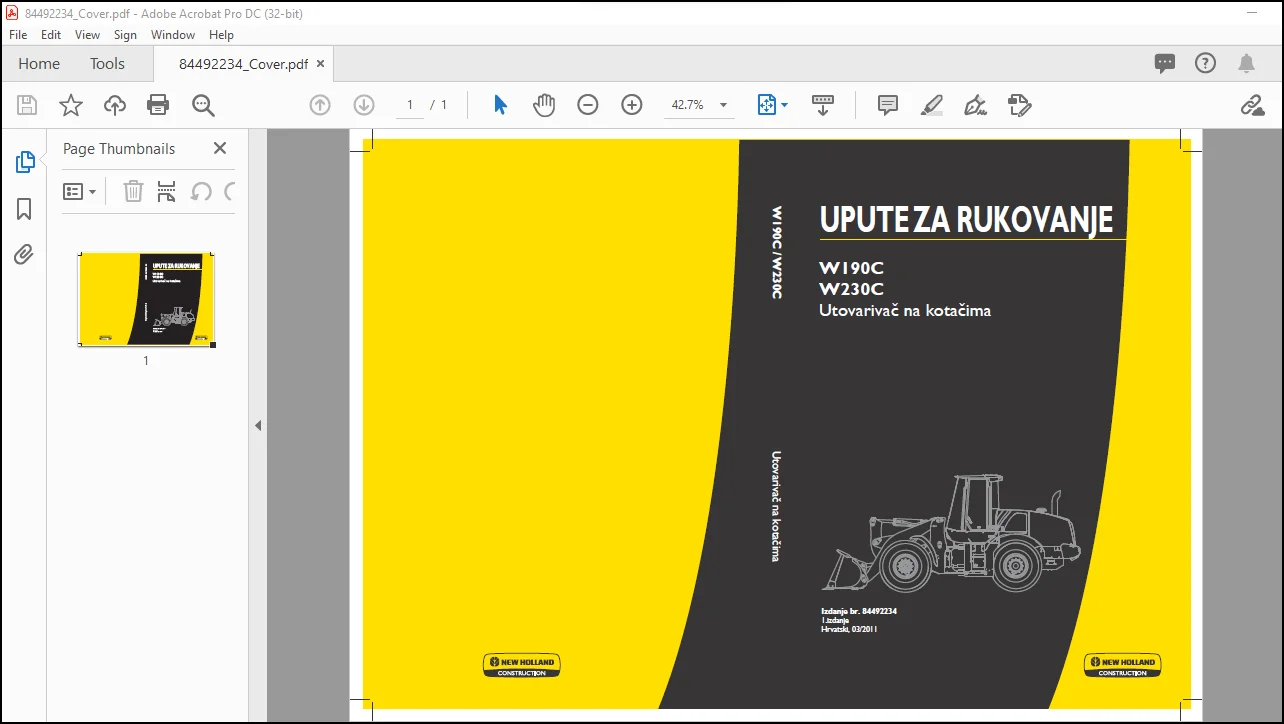1284x724 pixels.
Task: Click the Izdanje br. 84492234 text
Action: pyautogui.click(x=859, y=611)
